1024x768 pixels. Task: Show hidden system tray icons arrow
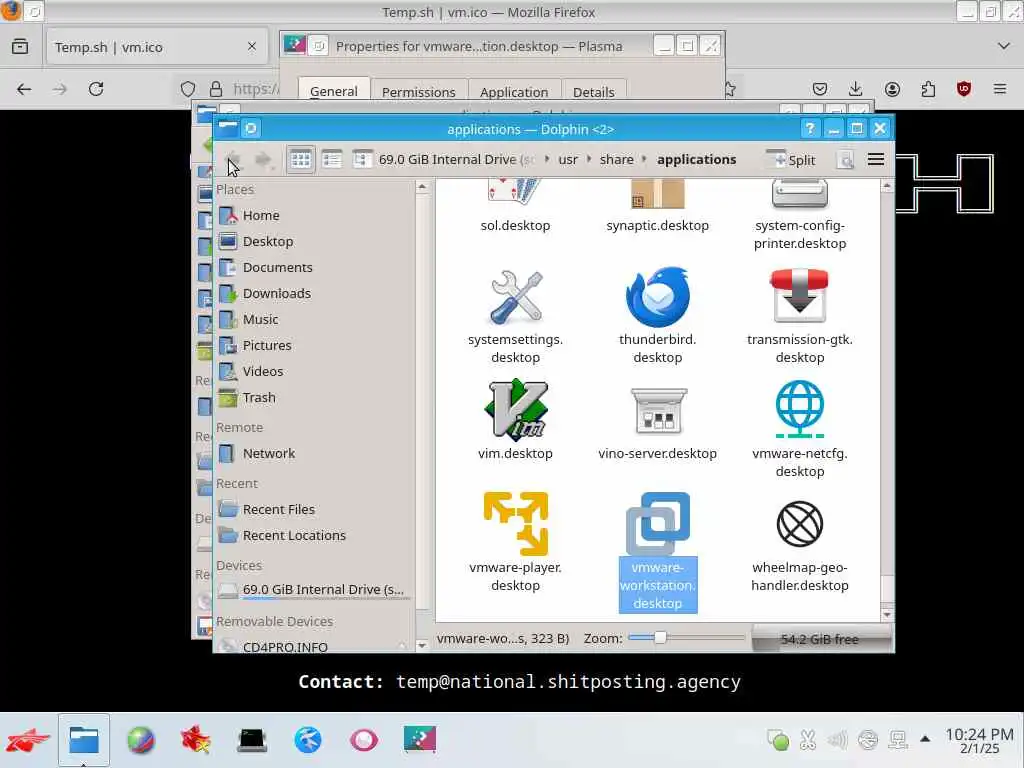(925, 739)
